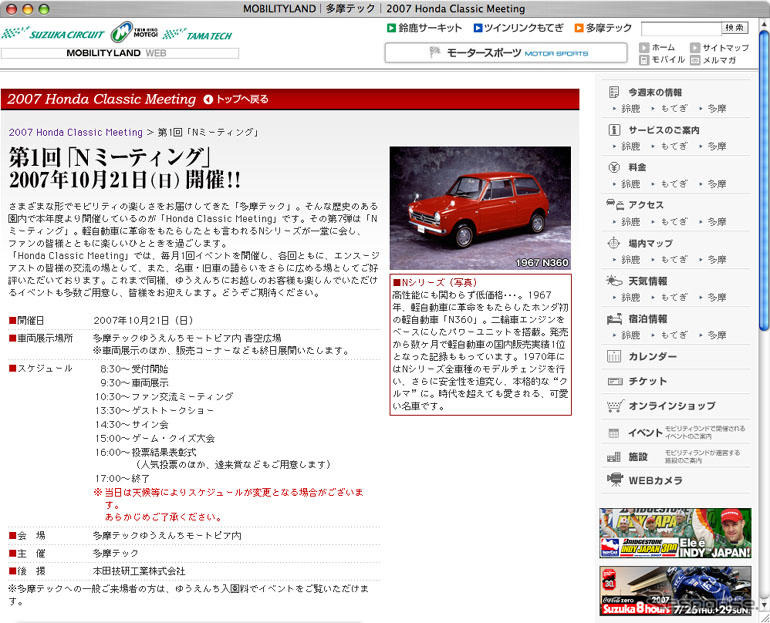Click the 天気情報 weather icon

(x=614, y=281)
